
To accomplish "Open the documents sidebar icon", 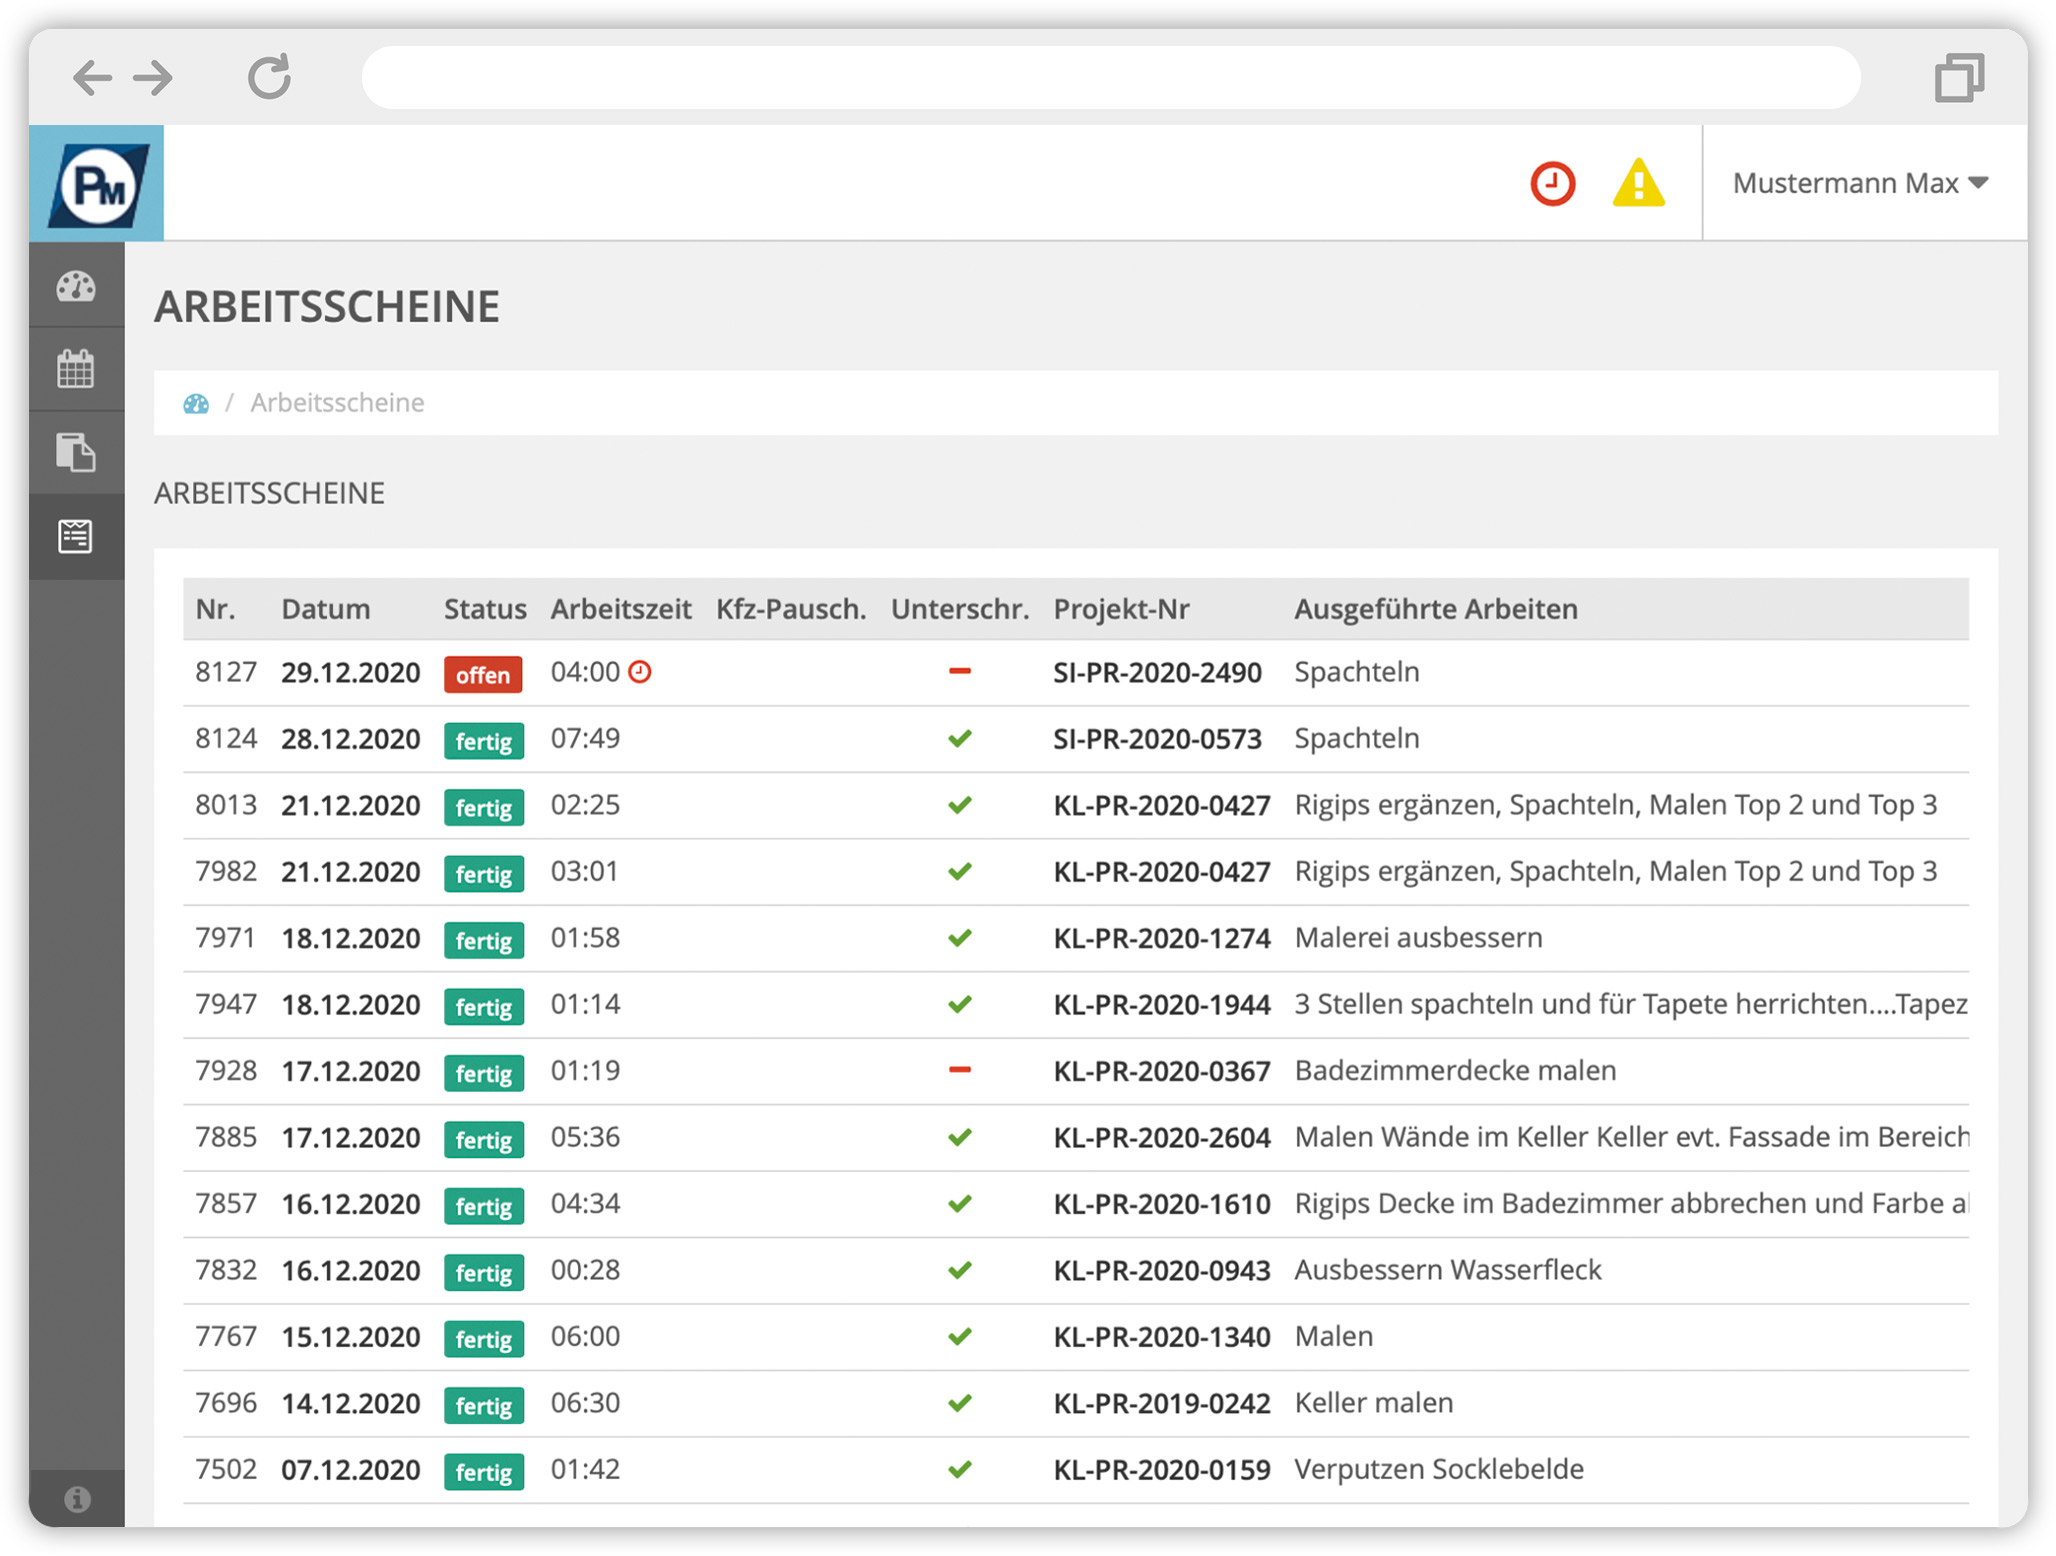I will 76,453.
